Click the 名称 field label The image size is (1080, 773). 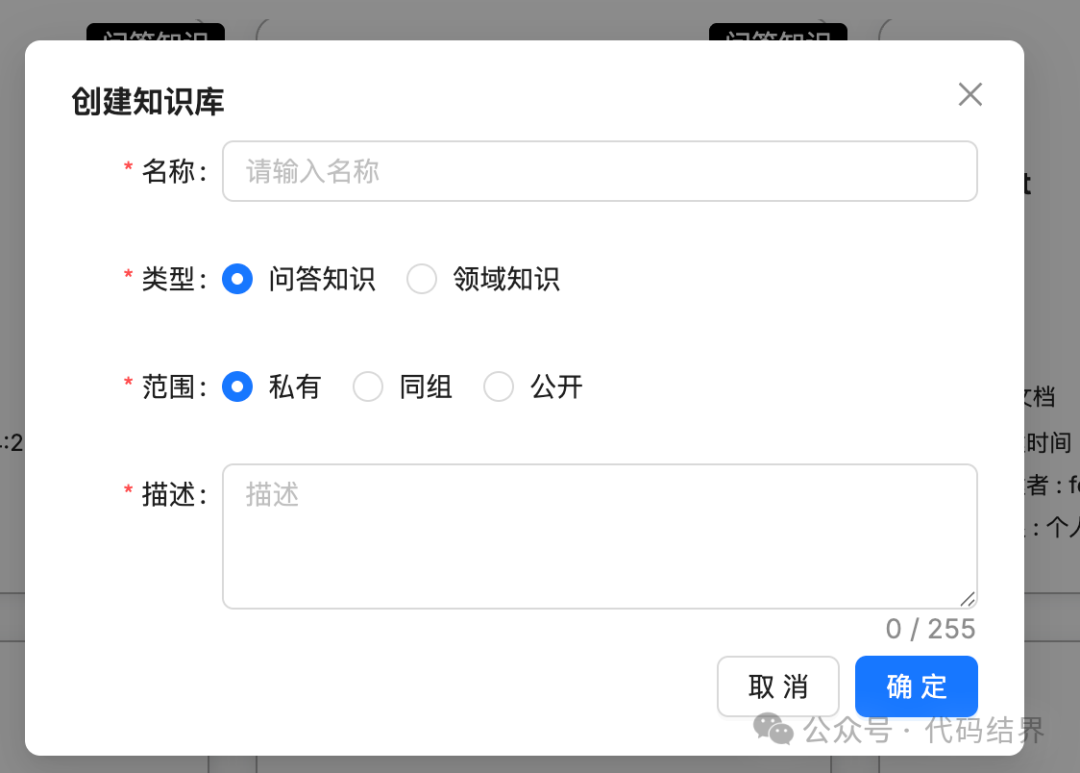(172, 172)
